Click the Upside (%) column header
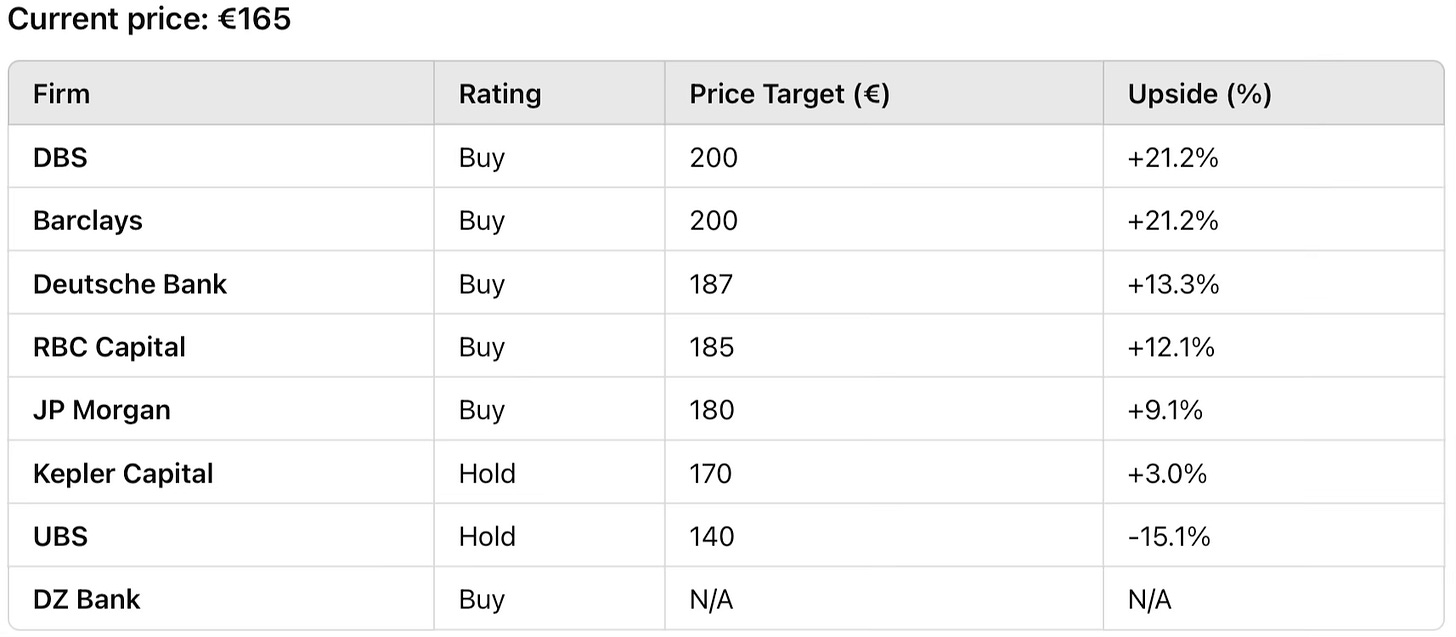 (1199, 94)
